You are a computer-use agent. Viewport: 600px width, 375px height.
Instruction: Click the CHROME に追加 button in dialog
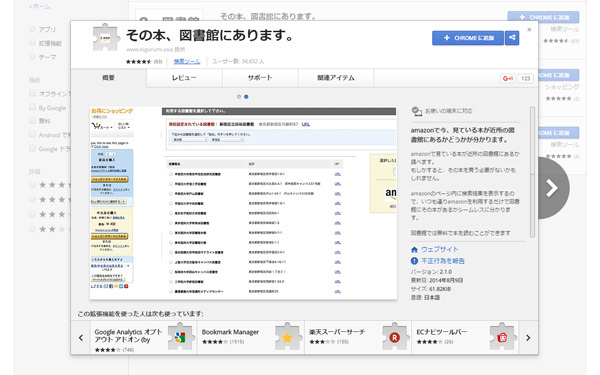click(468, 38)
